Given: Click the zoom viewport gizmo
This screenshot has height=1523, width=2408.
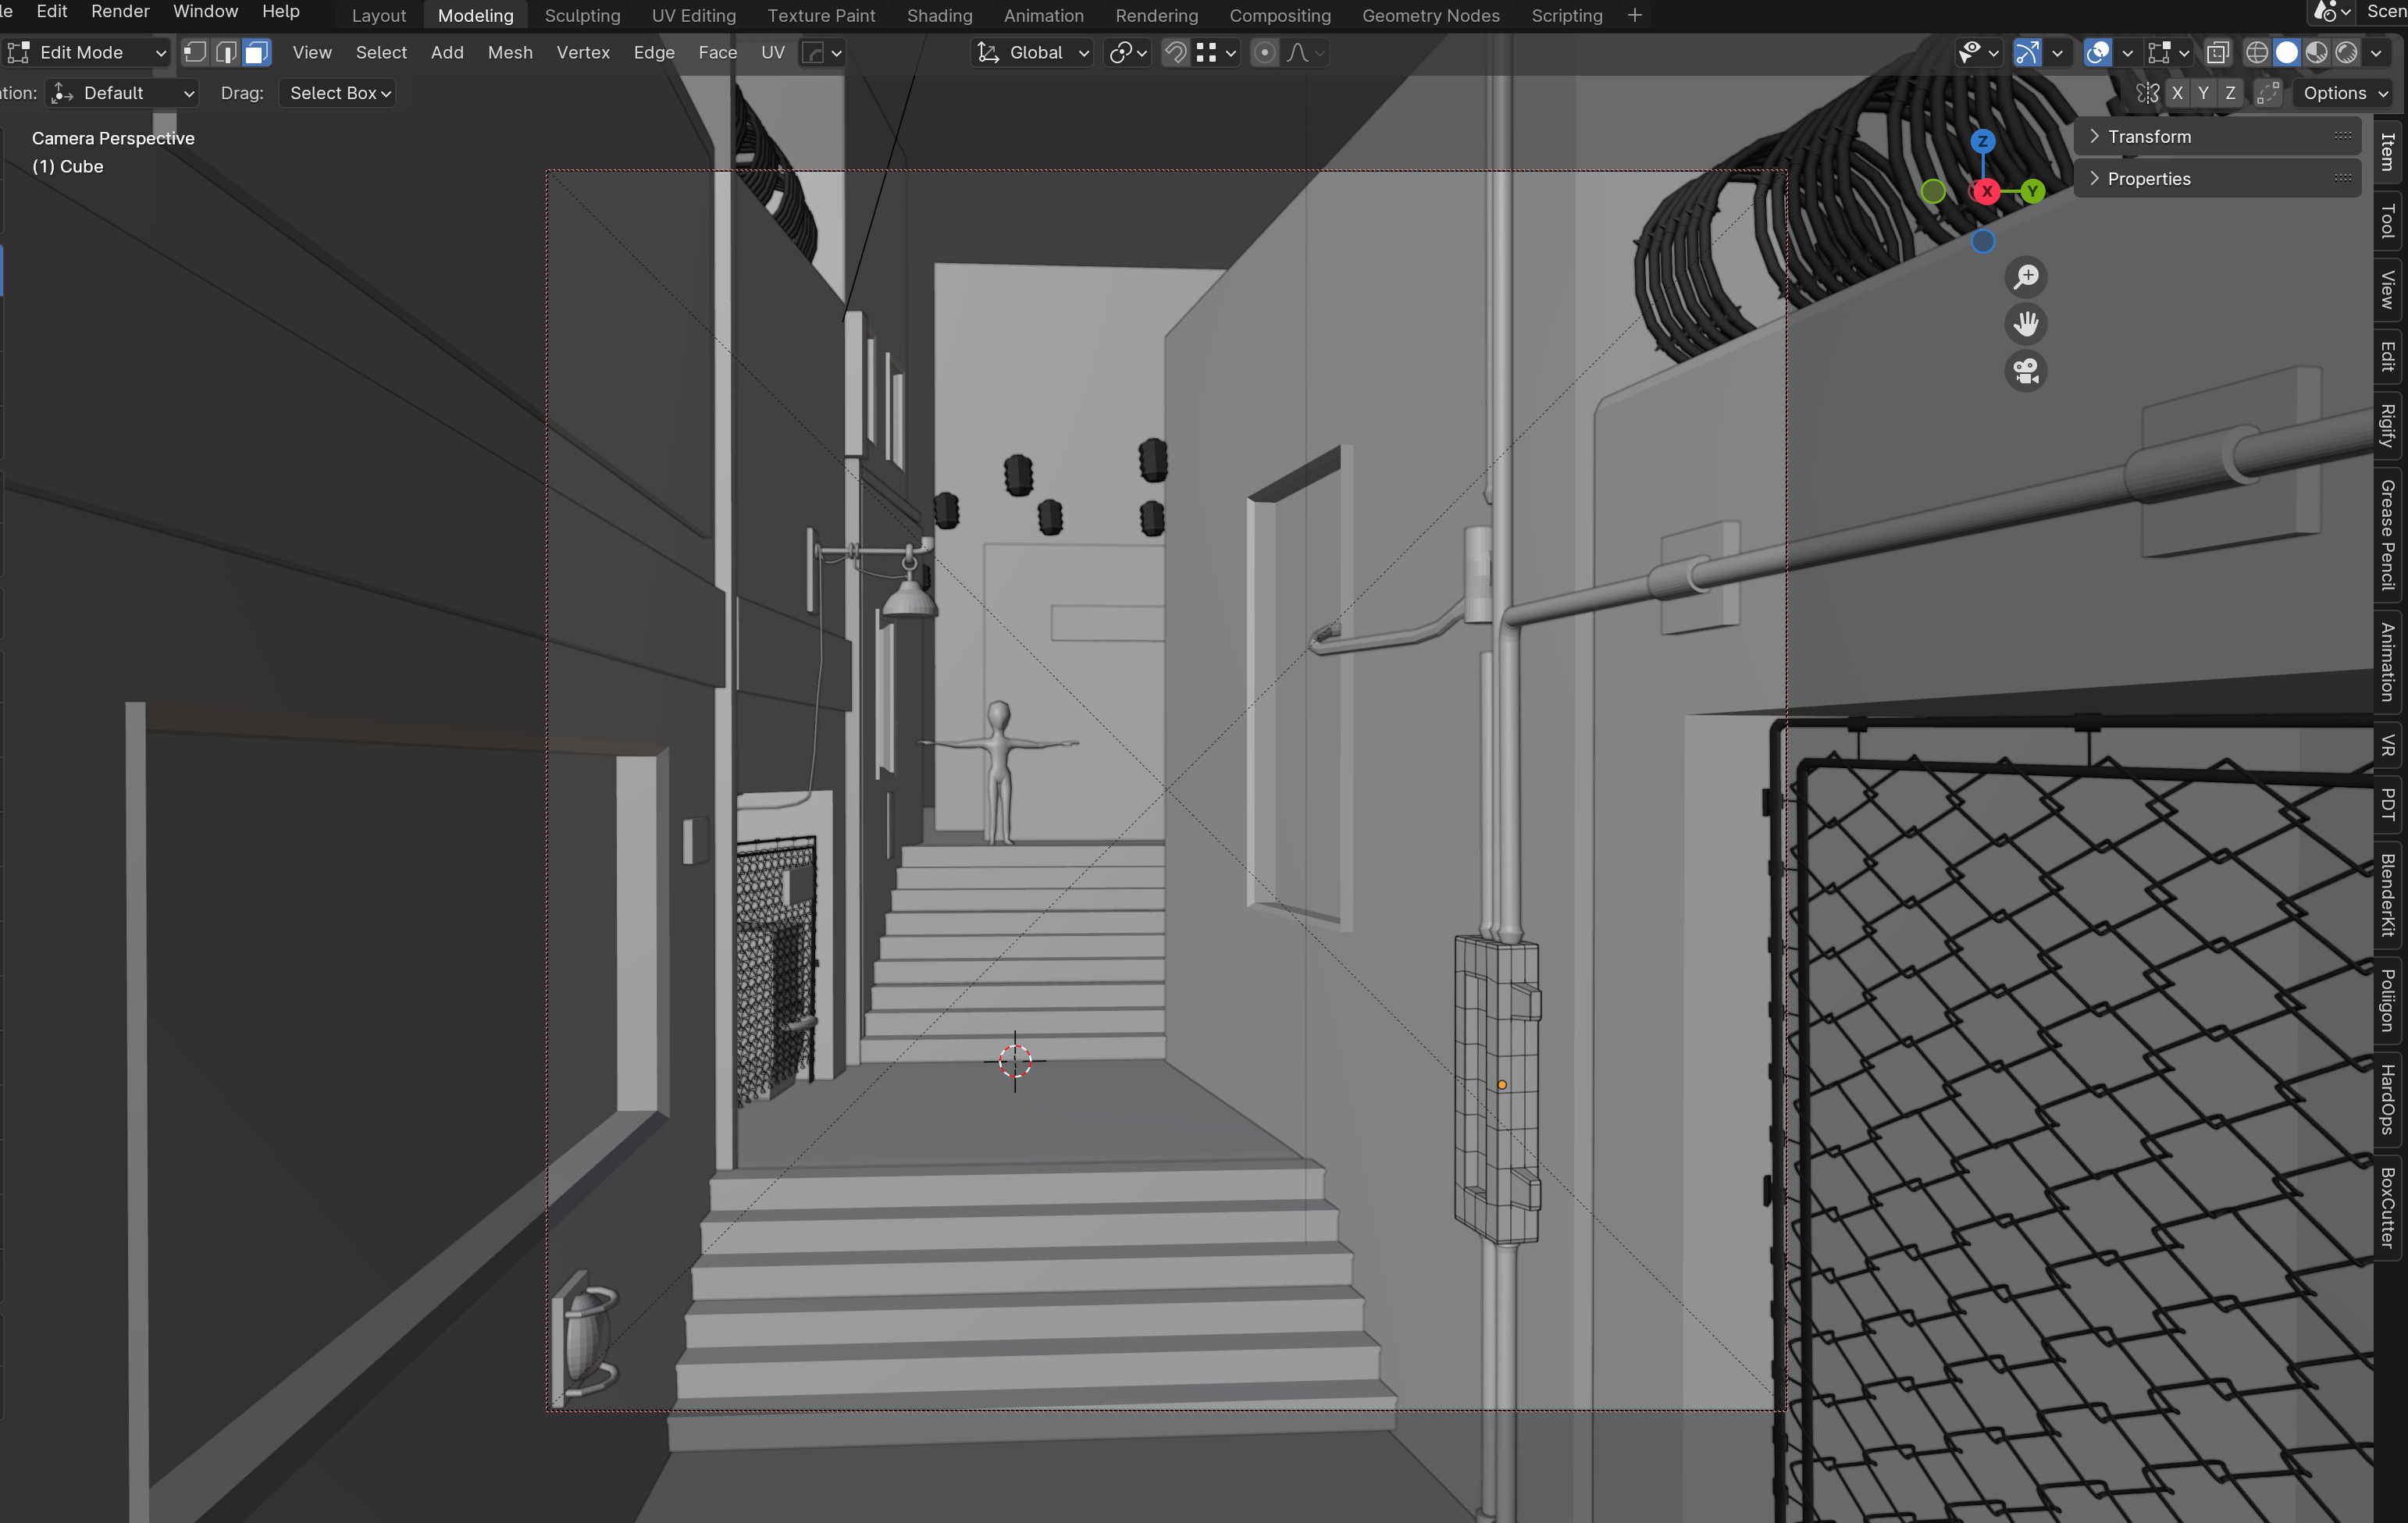Looking at the screenshot, I should (x=2026, y=276).
